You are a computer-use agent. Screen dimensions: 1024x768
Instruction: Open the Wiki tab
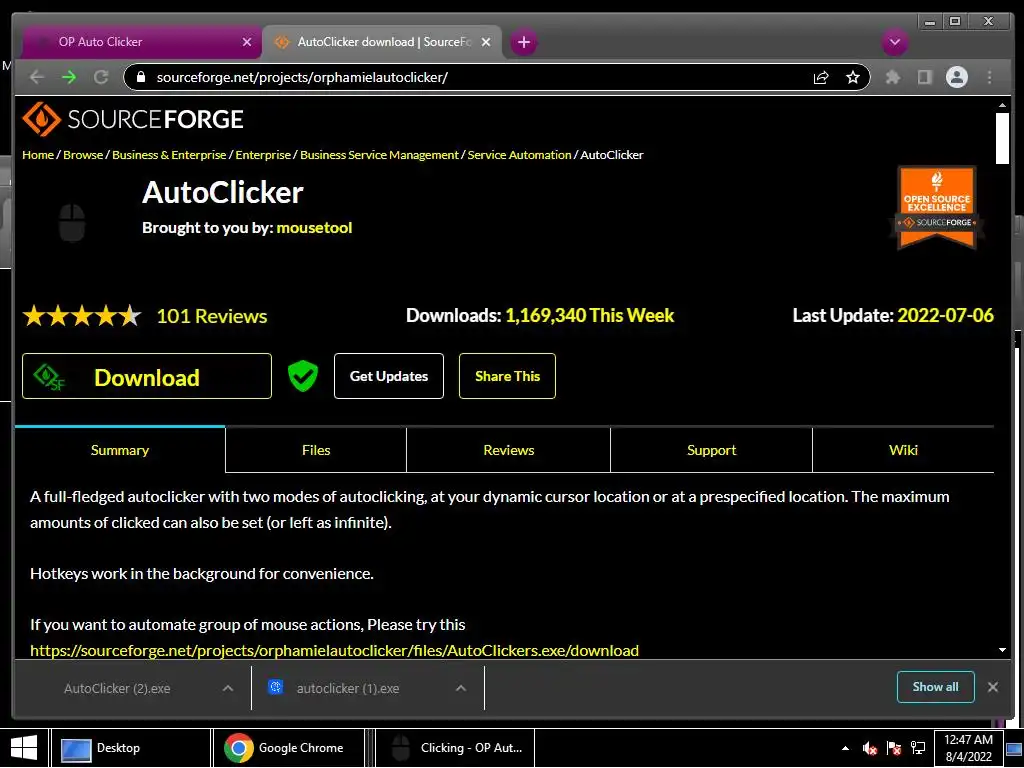tap(903, 450)
